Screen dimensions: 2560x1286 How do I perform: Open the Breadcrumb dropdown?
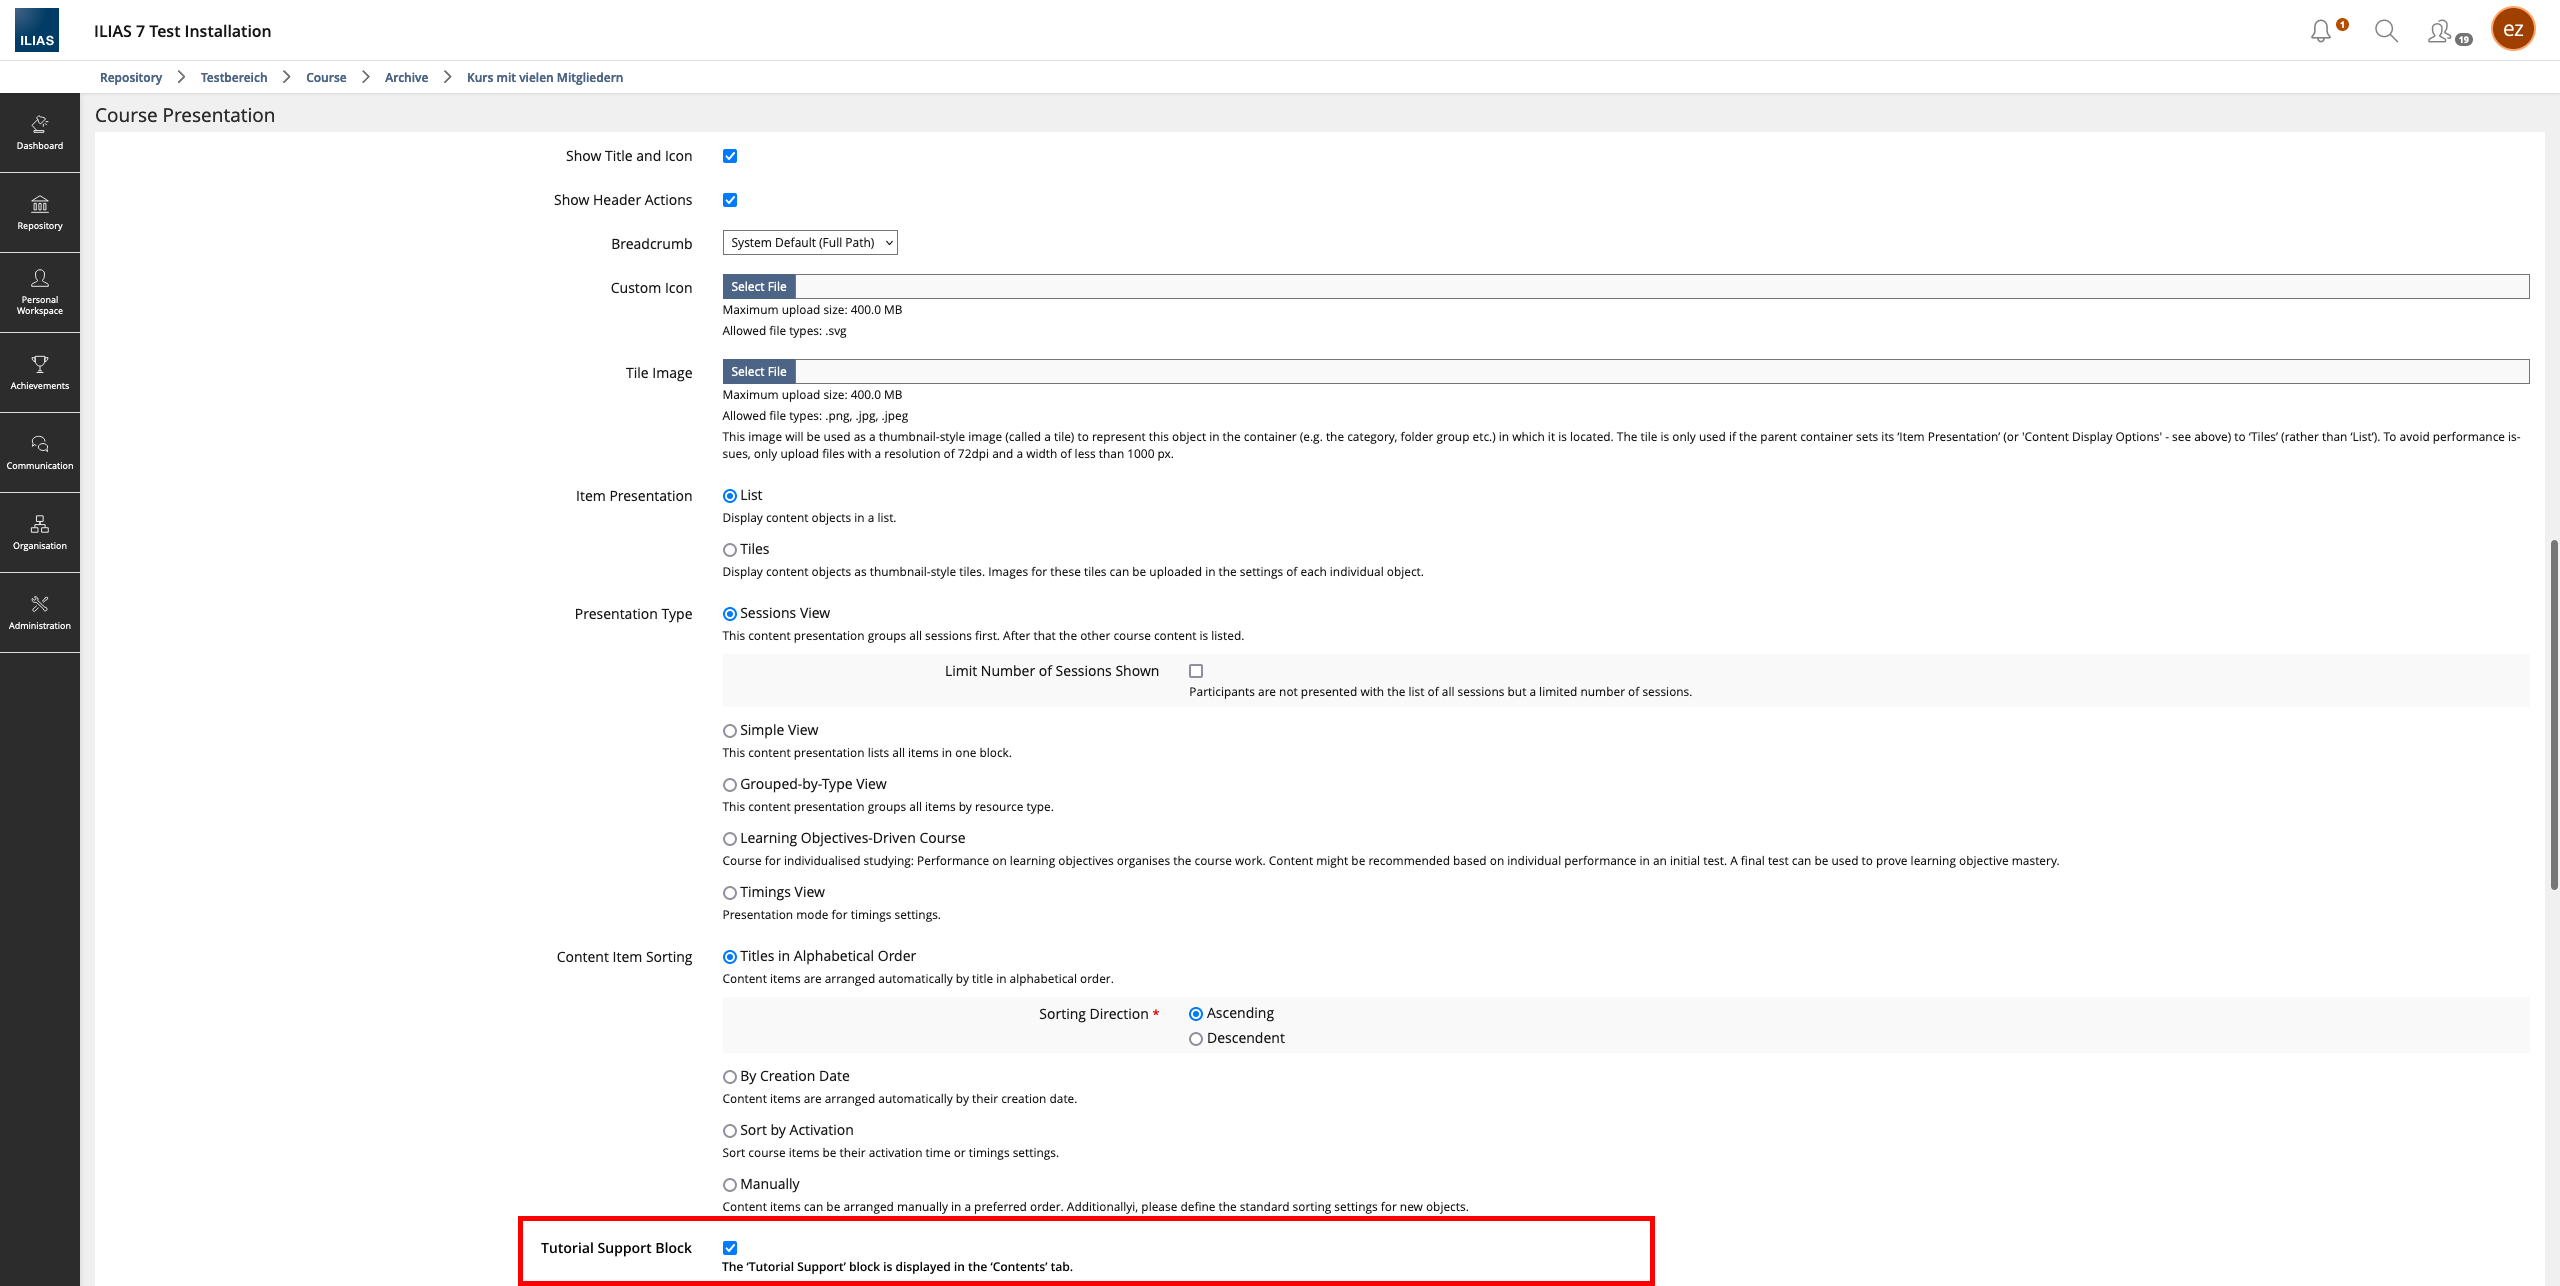point(809,243)
